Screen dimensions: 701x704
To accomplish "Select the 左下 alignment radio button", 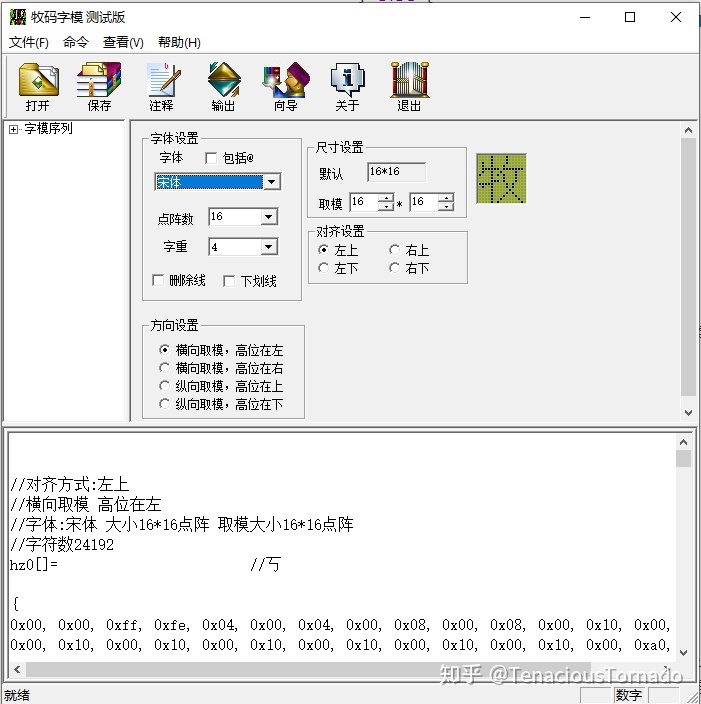I will 323,268.
